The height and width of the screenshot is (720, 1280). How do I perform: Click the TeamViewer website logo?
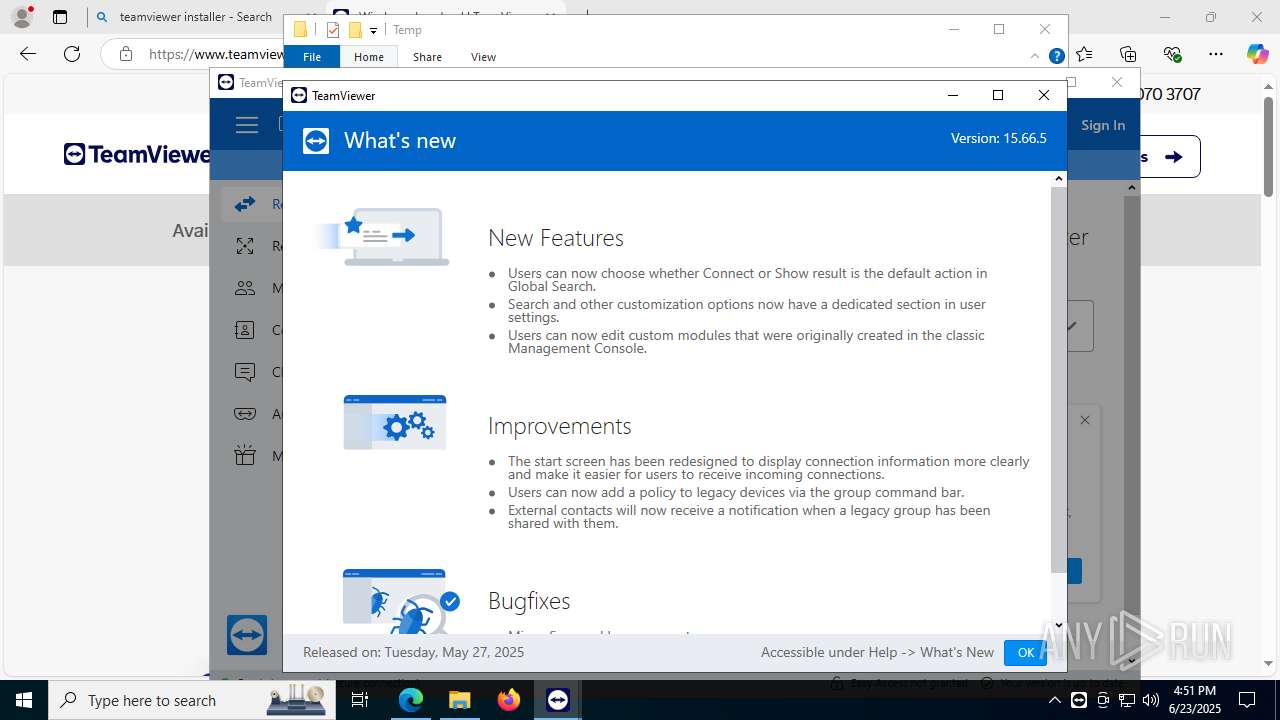click(x=137, y=154)
